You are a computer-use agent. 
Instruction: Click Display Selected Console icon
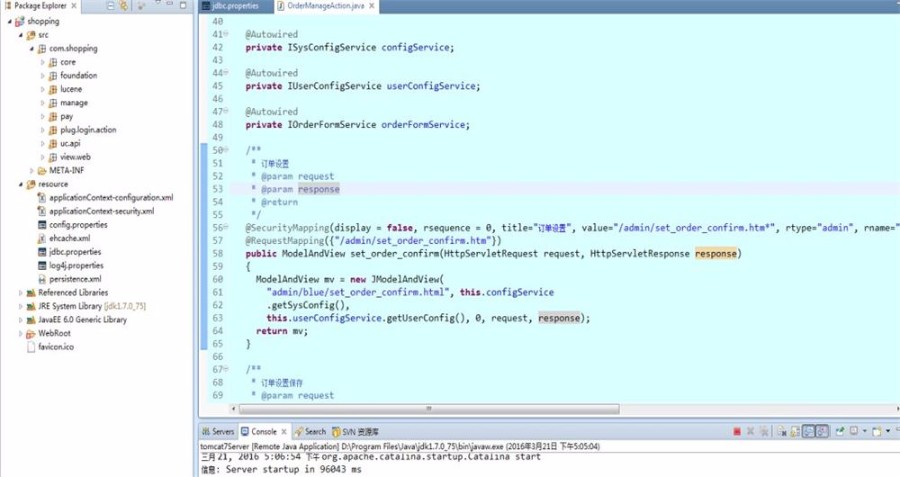pyautogui.click(x=854, y=432)
